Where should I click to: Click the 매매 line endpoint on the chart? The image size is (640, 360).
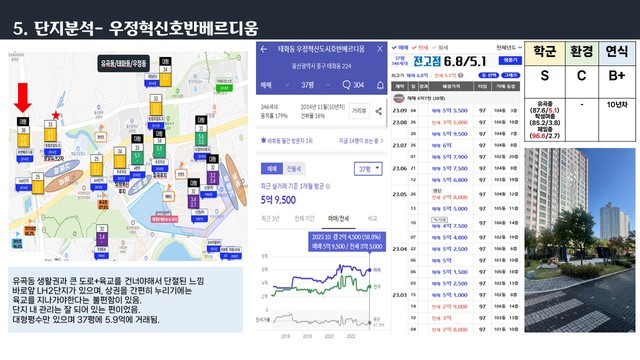[x=370, y=270]
